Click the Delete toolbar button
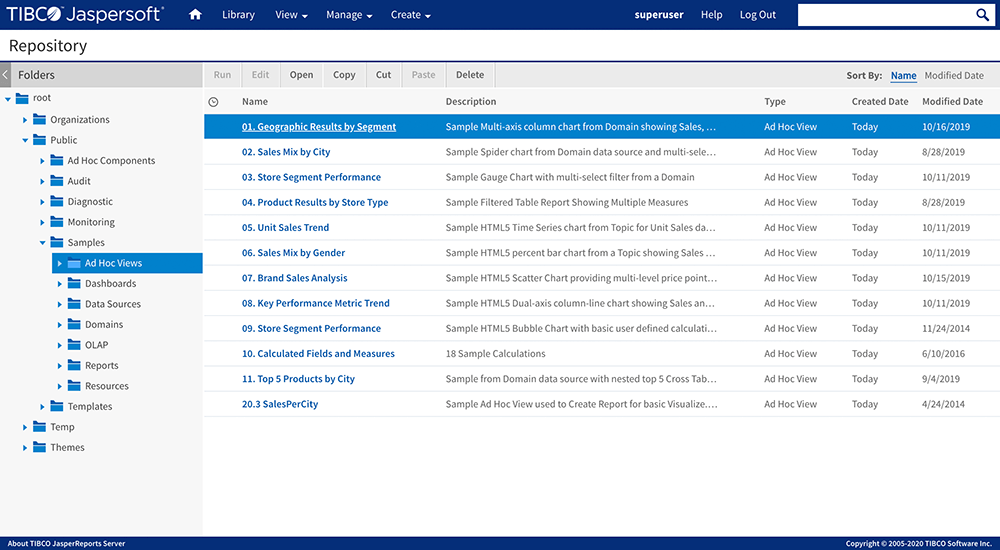 470,75
